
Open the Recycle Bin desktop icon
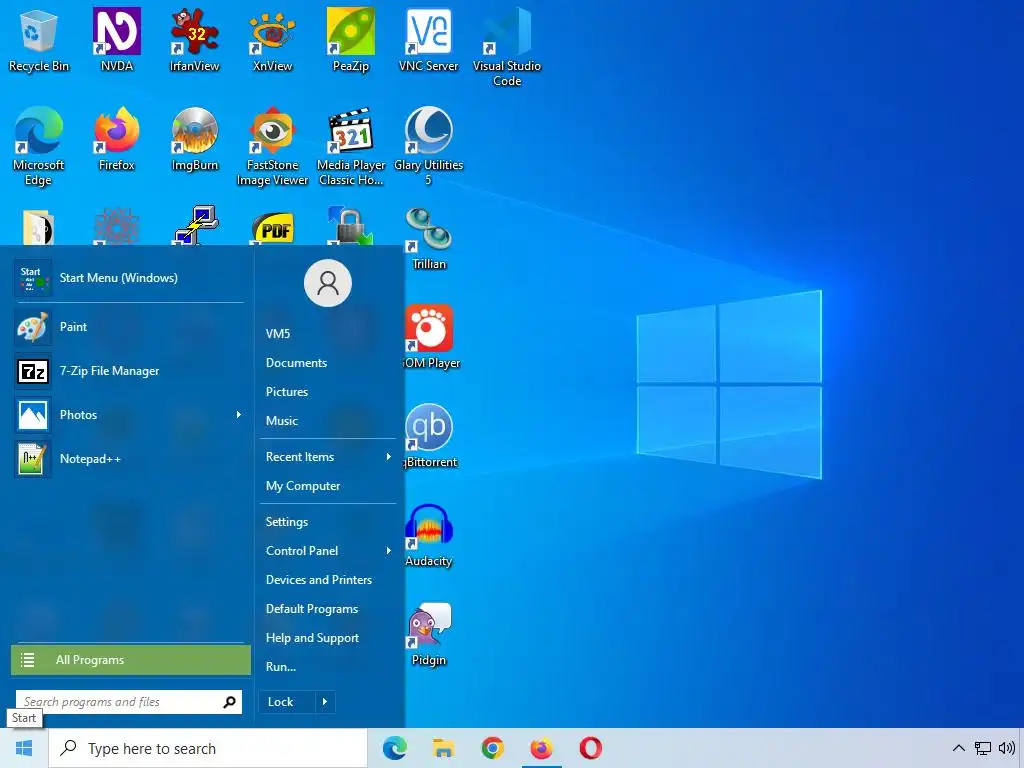[x=38, y=39]
